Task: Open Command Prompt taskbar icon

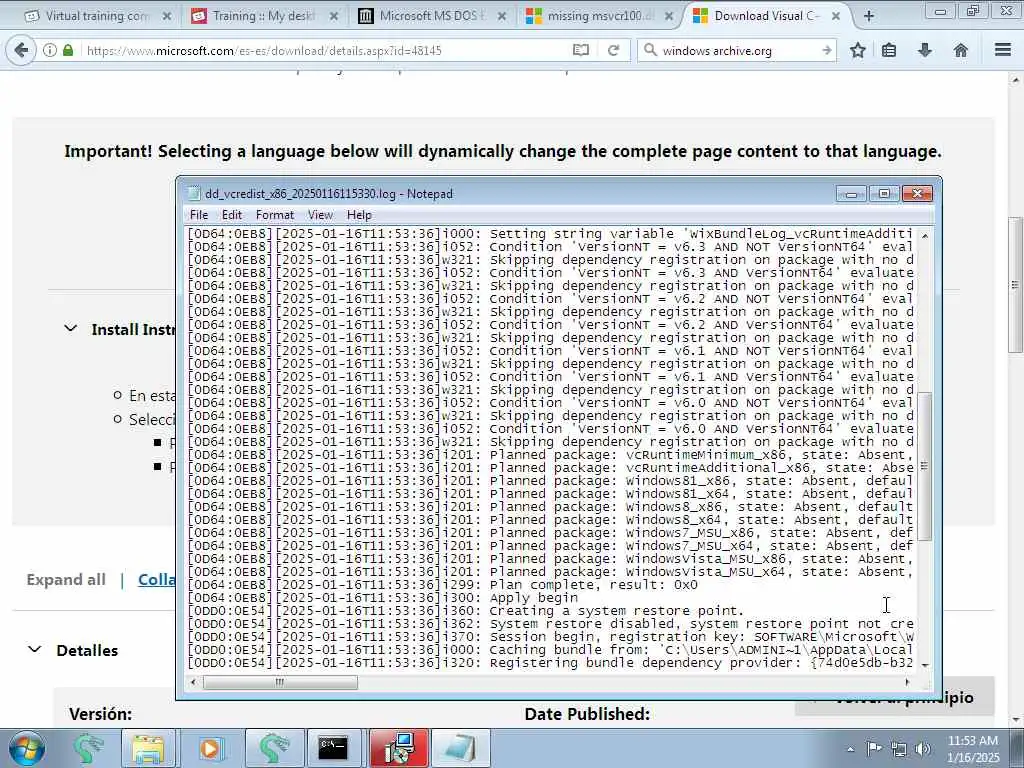Action: 334,748
